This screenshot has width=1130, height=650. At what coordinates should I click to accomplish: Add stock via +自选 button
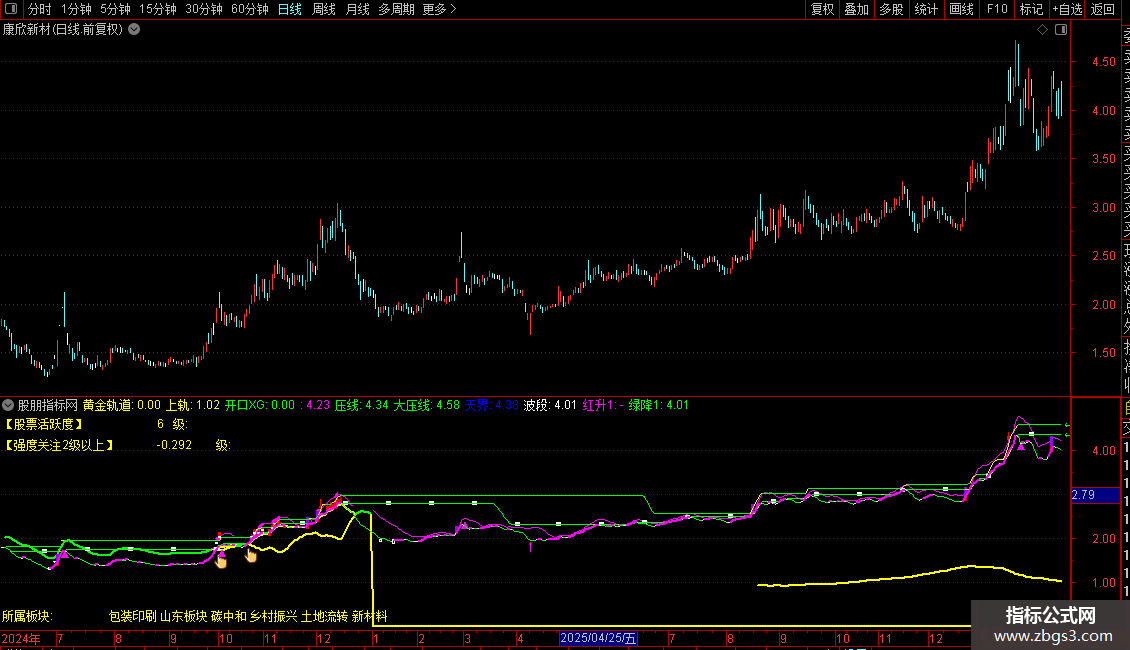(x=1067, y=9)
